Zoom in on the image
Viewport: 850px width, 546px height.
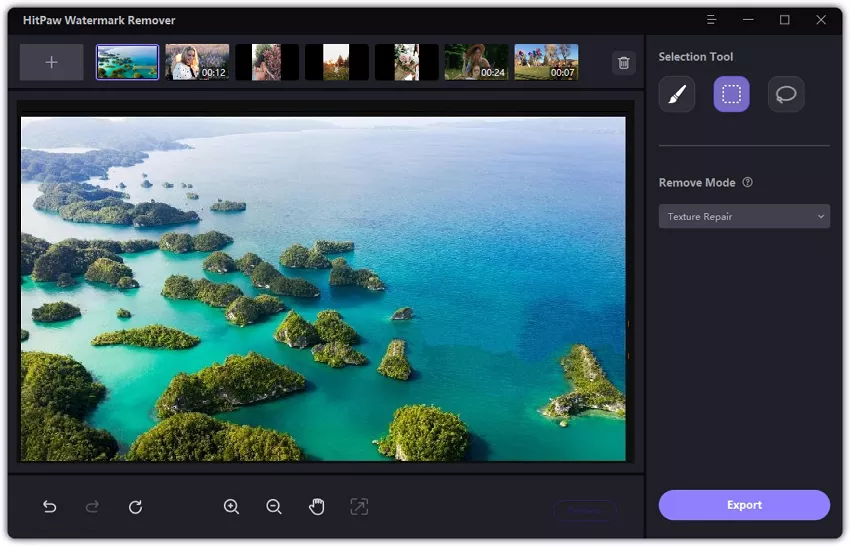tap(231, 506)
